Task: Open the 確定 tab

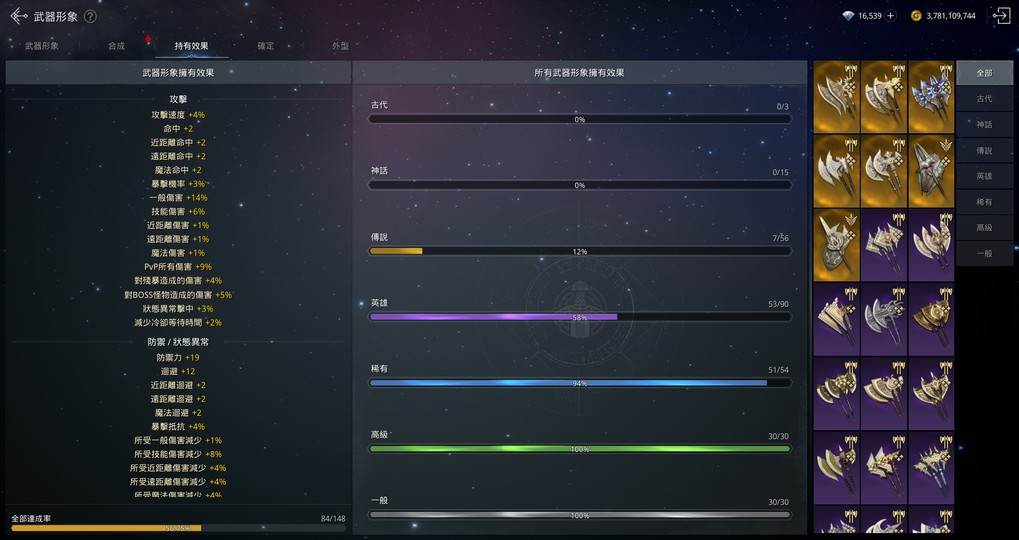Action: click(266, 46)
